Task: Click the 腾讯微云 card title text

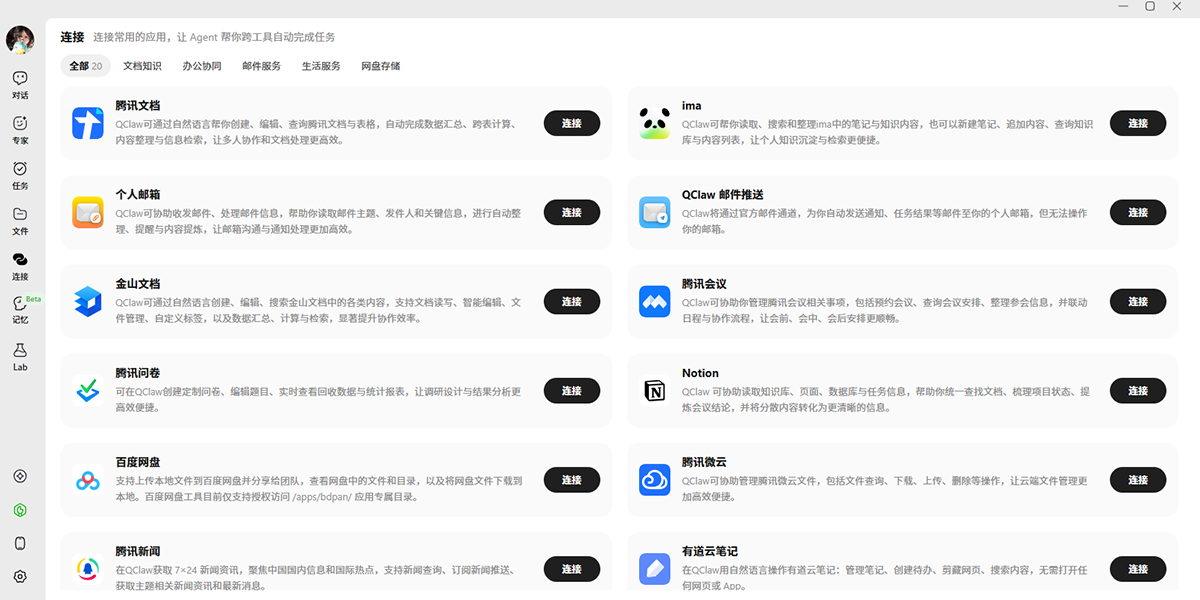Action: (705, 462)
